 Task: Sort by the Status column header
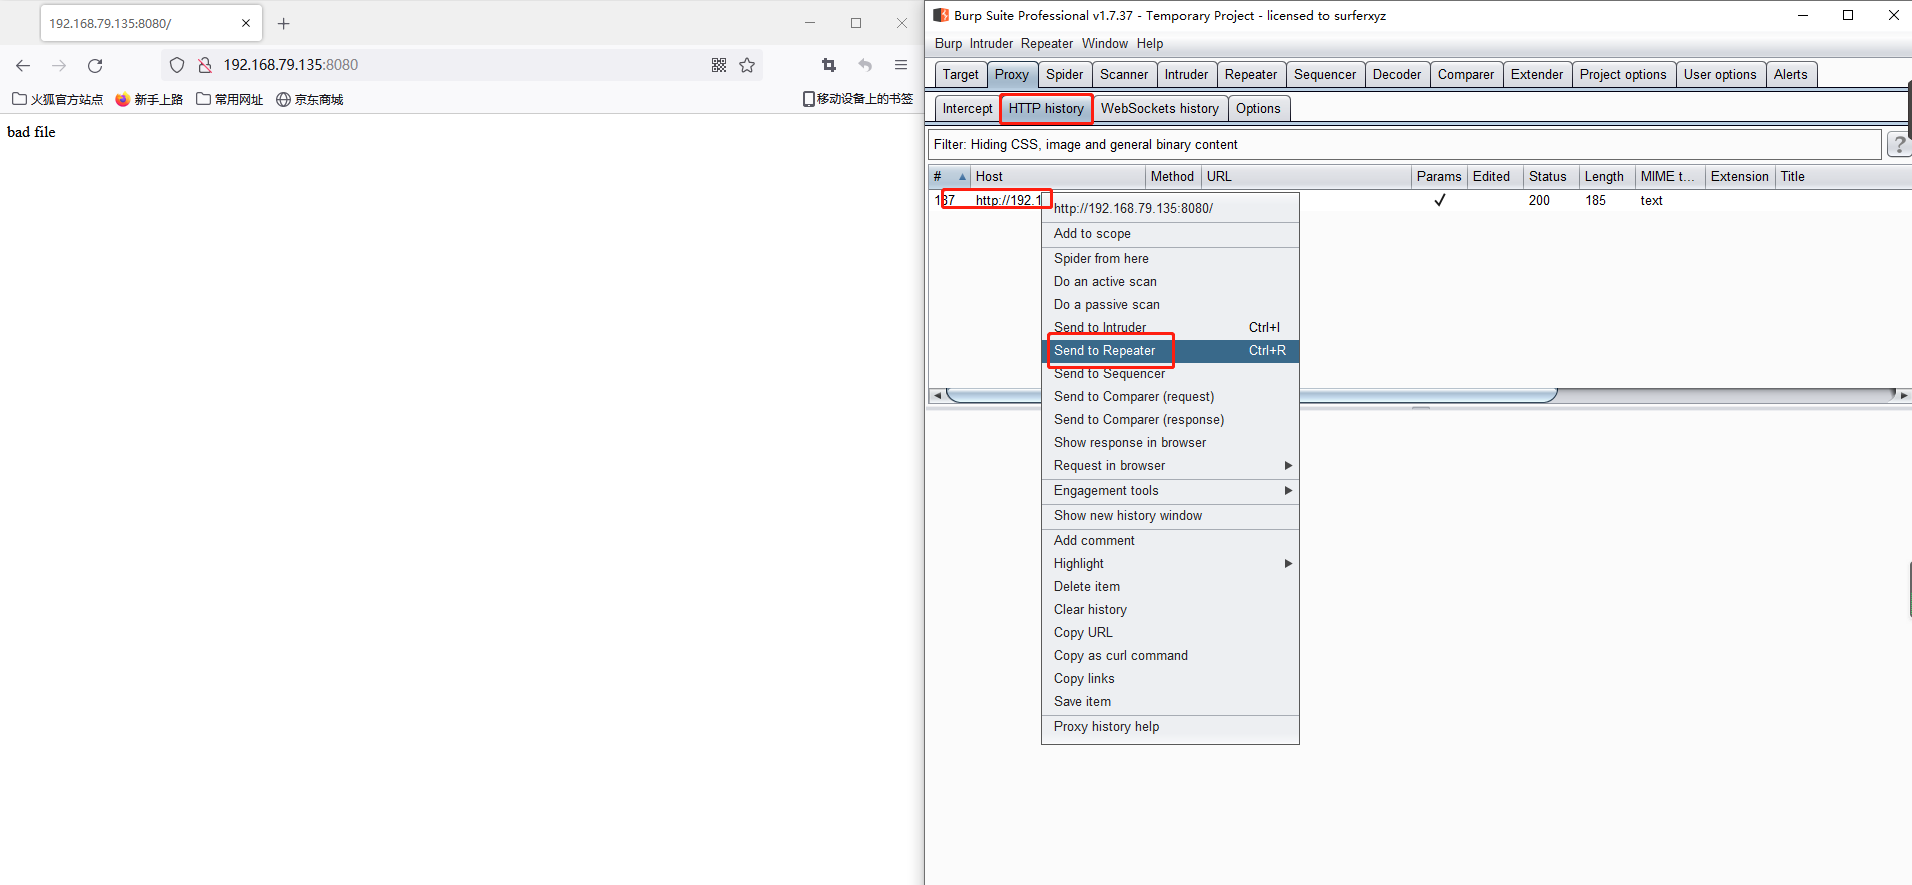pyautogui.click(x=1550, y=177)
